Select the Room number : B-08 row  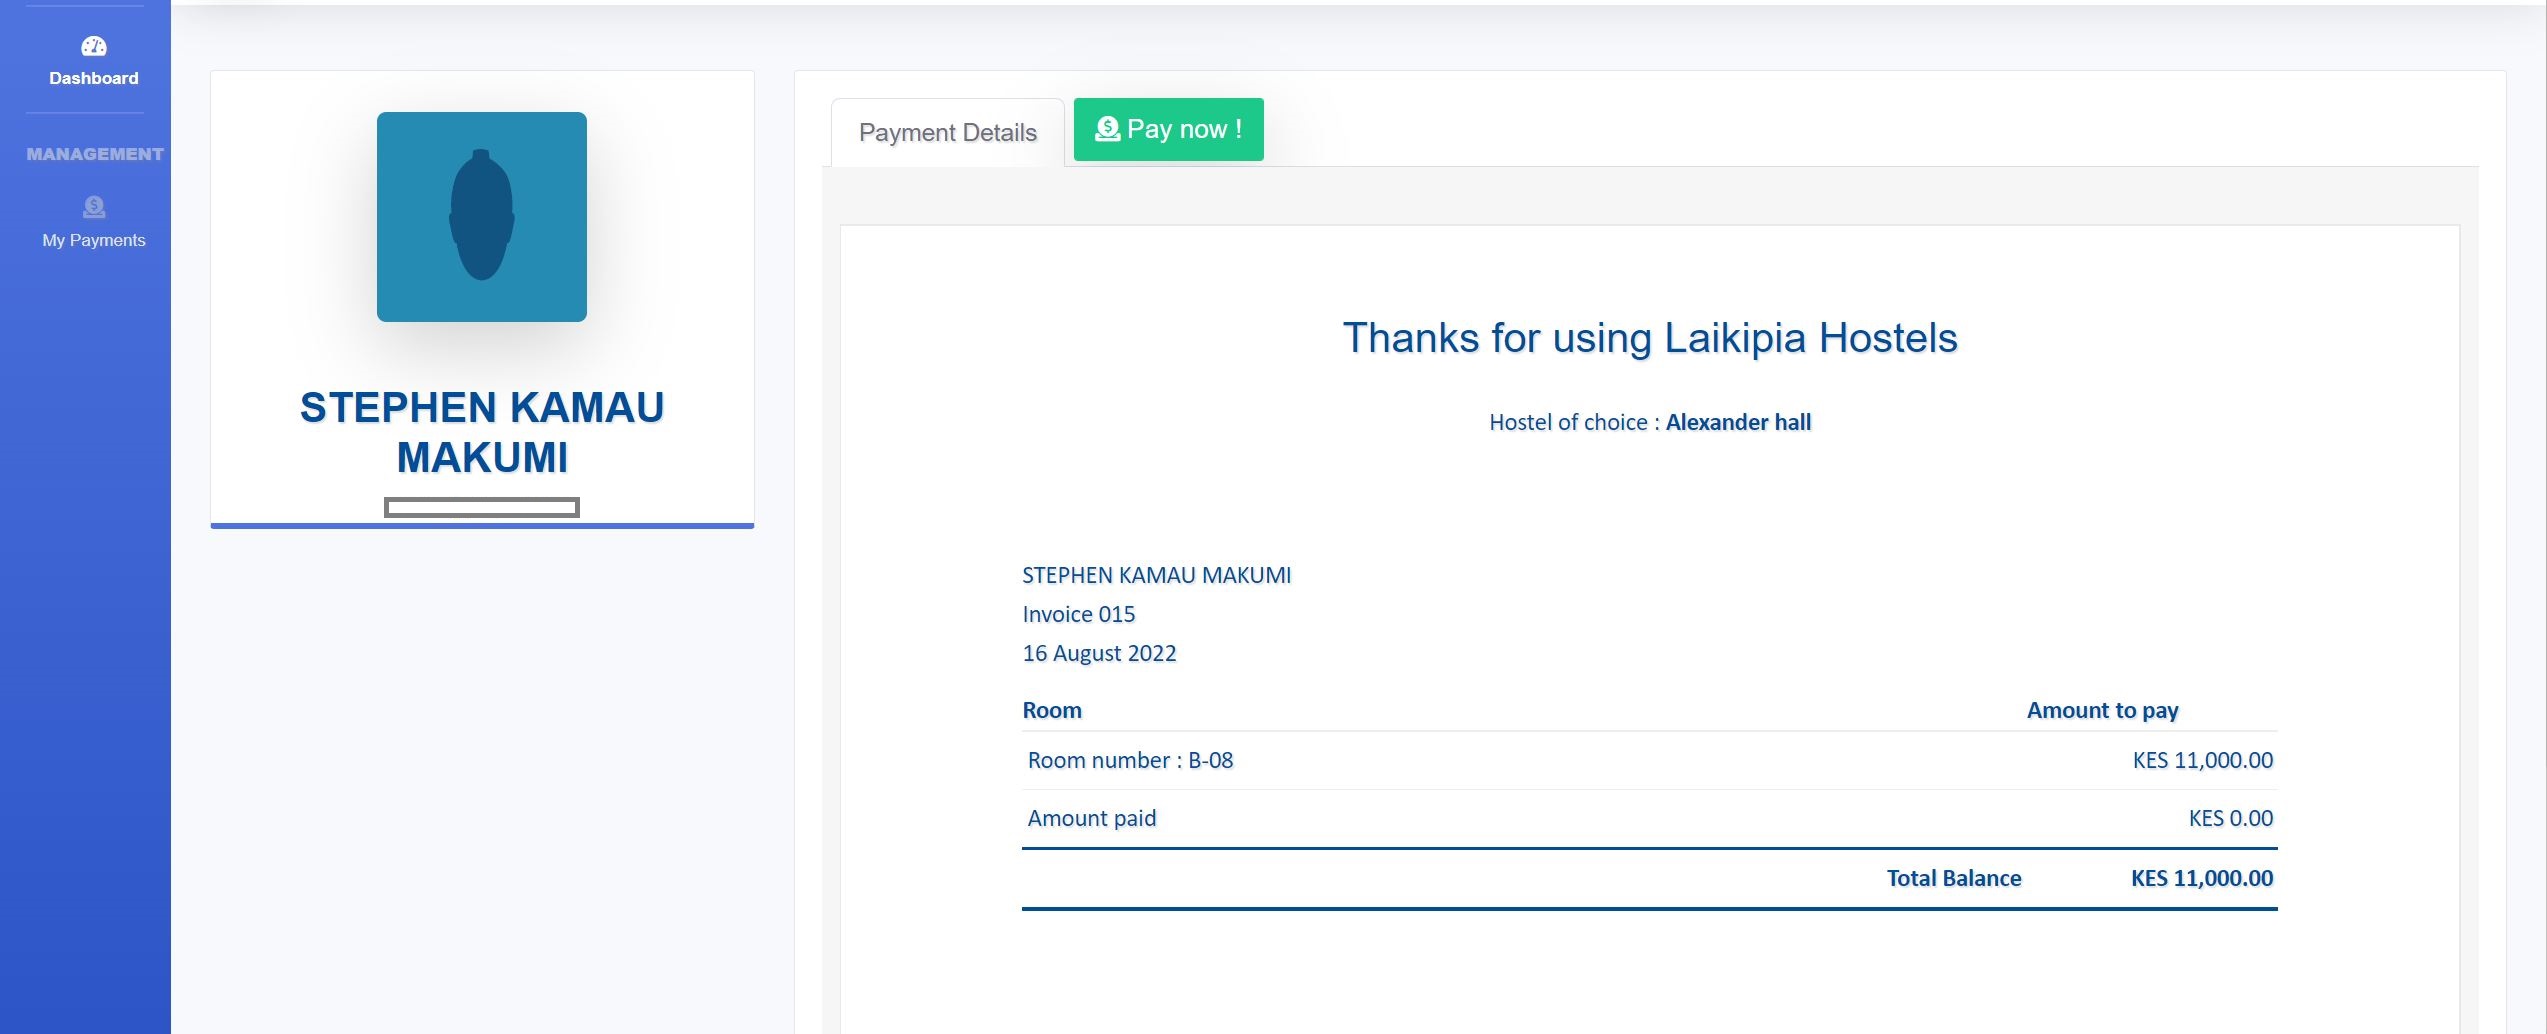pyautogui.click(x=1650, y=760)
